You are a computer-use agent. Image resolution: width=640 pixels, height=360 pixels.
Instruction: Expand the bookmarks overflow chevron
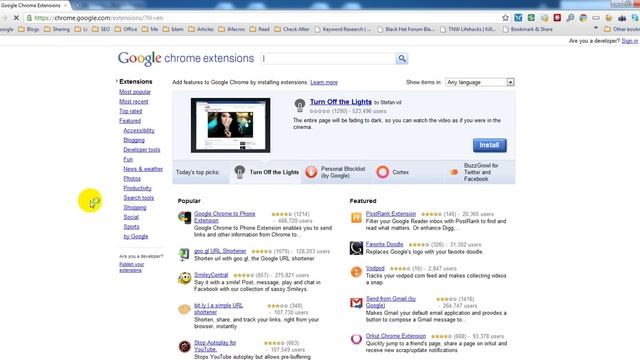596,29
